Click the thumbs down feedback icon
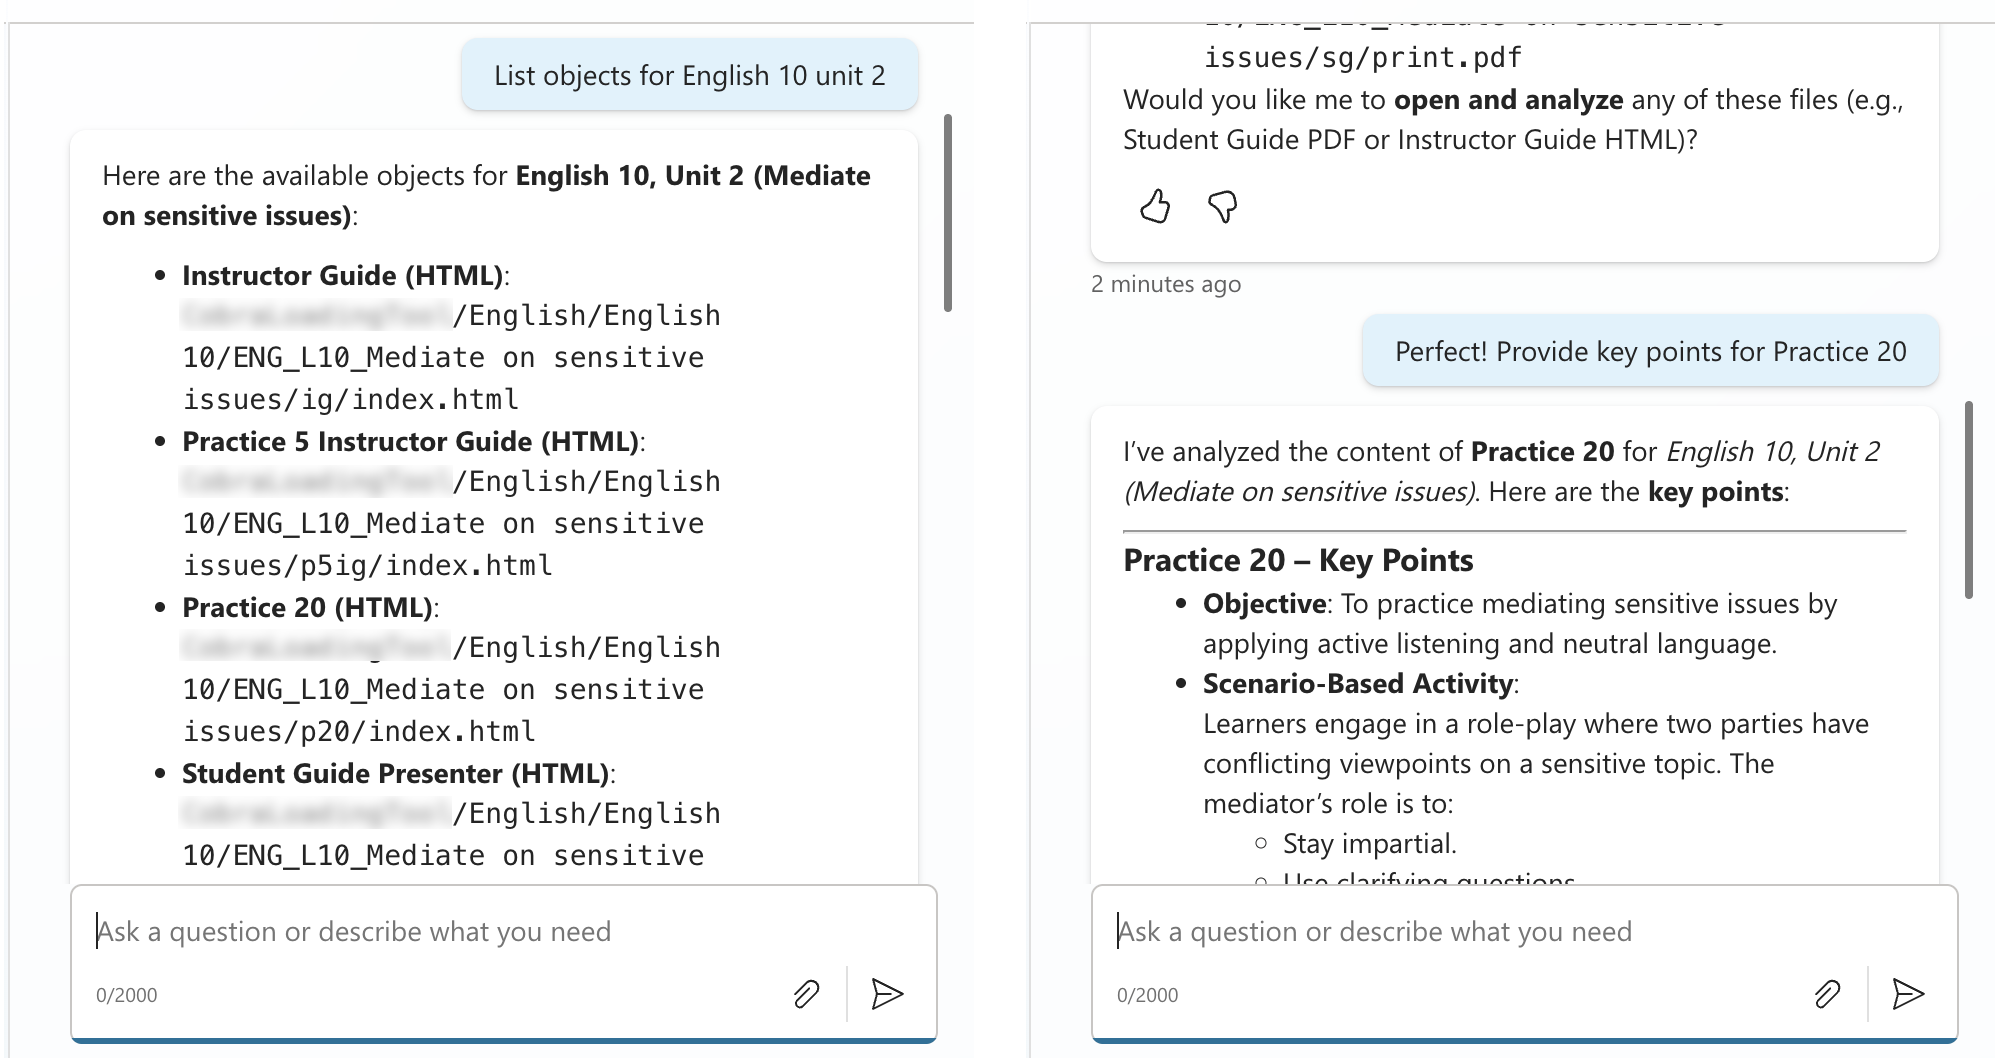 (1222, 206)
